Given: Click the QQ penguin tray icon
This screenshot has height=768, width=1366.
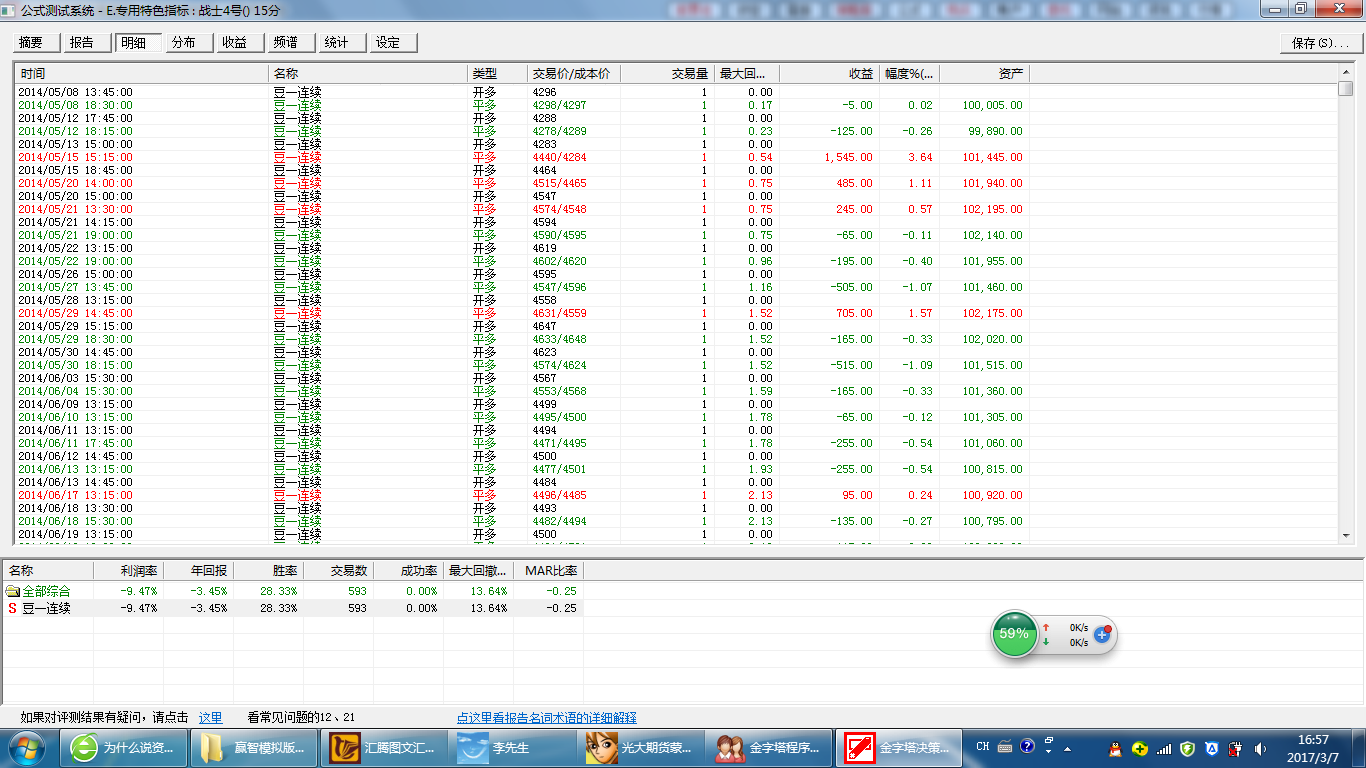Looking at the screenshot, I should point(1115,748).
